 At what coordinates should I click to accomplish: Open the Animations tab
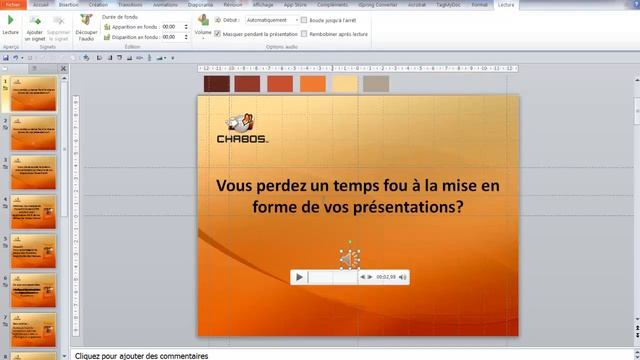tap(165, 4)
